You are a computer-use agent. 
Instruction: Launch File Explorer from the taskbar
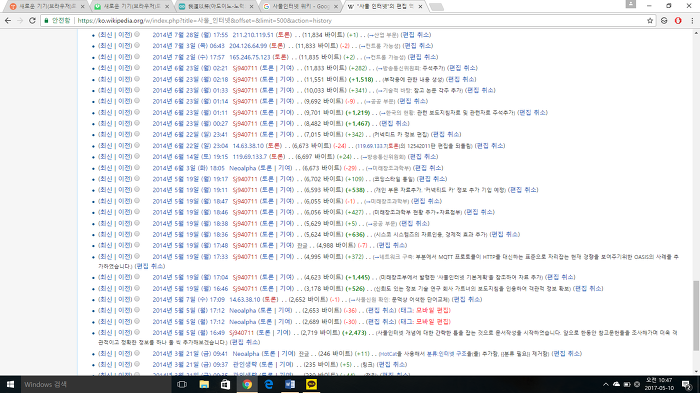point(204,385)
